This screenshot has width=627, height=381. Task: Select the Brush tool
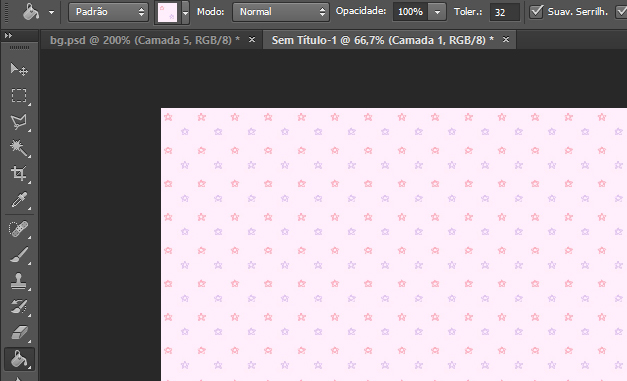pyautogui.click(x=19, y=255)
